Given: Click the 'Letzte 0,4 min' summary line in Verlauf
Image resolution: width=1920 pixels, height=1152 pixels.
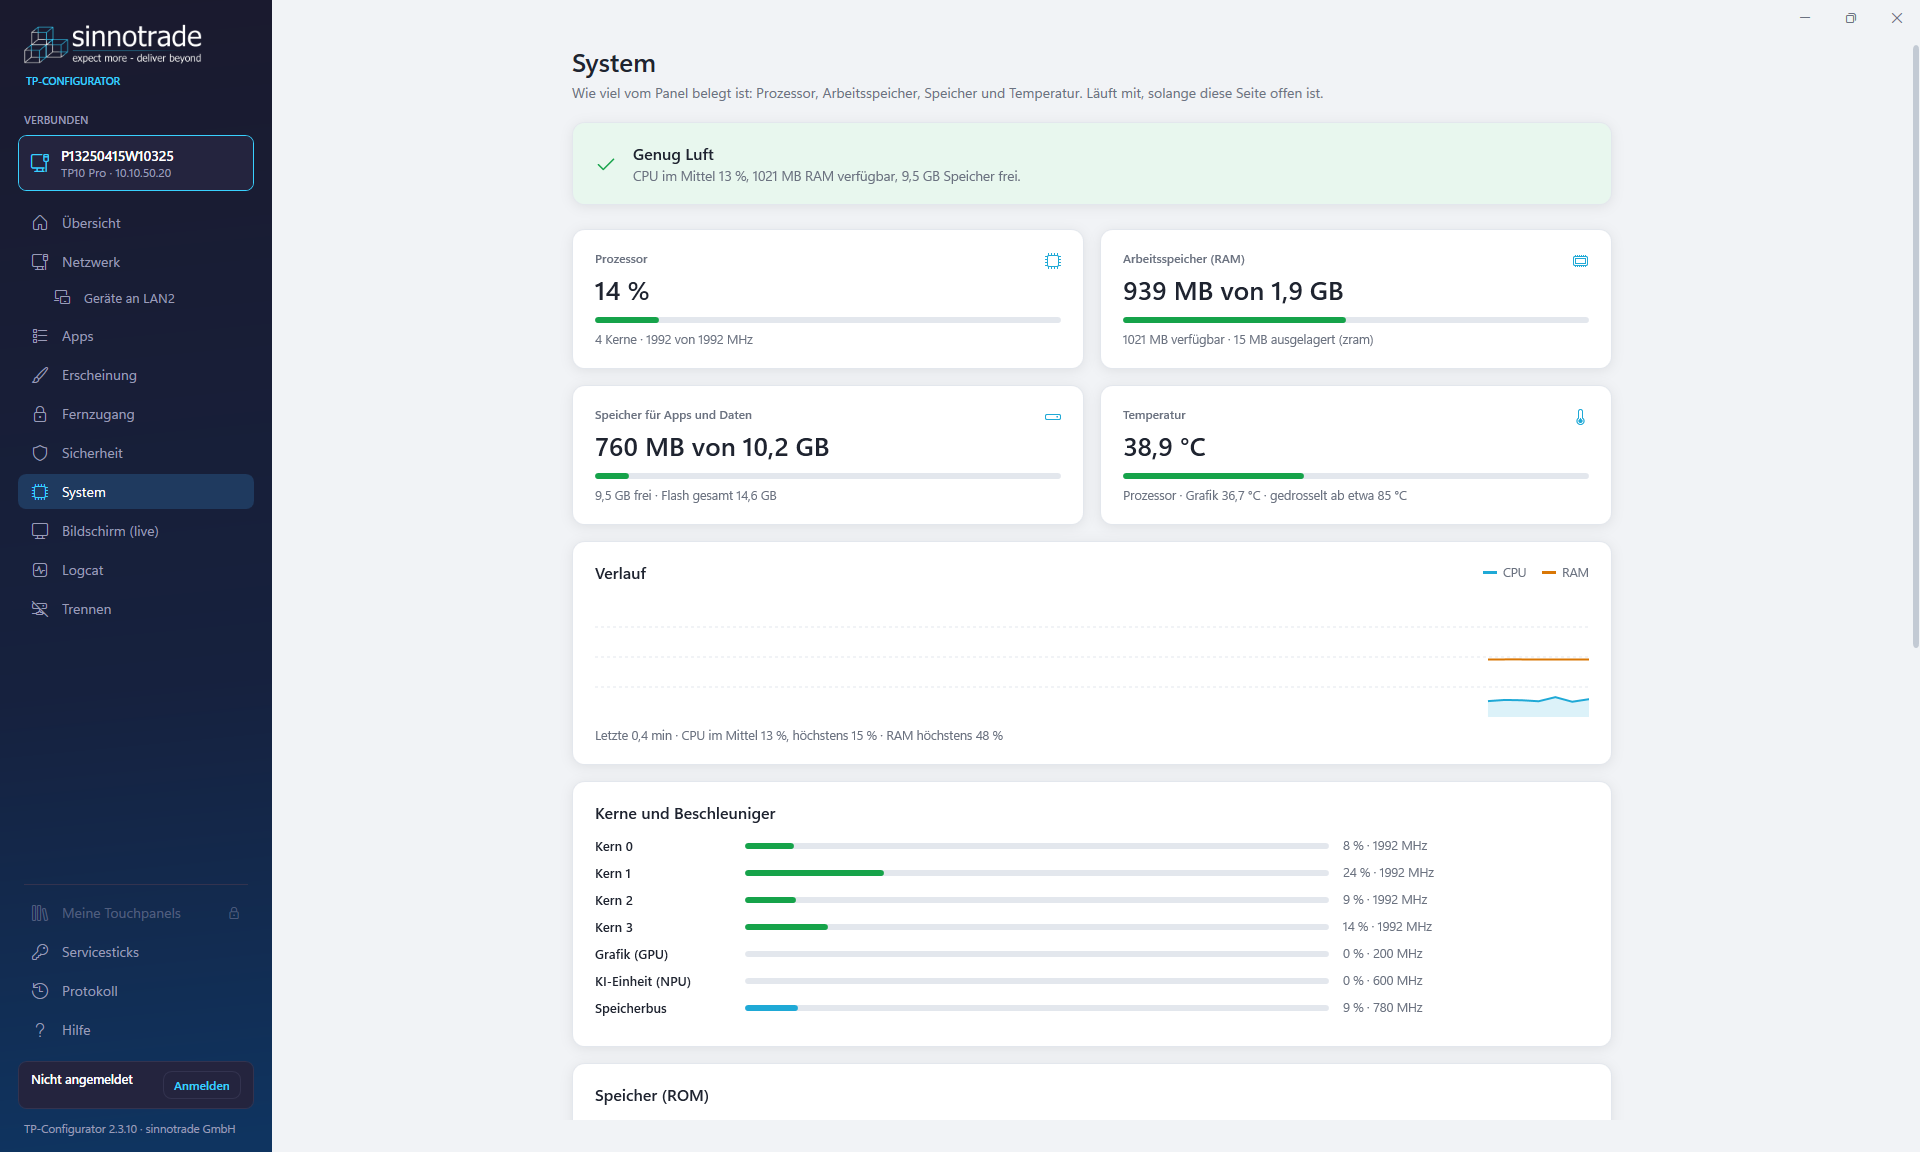Looking at the screenshot, I should pos(799,736).
